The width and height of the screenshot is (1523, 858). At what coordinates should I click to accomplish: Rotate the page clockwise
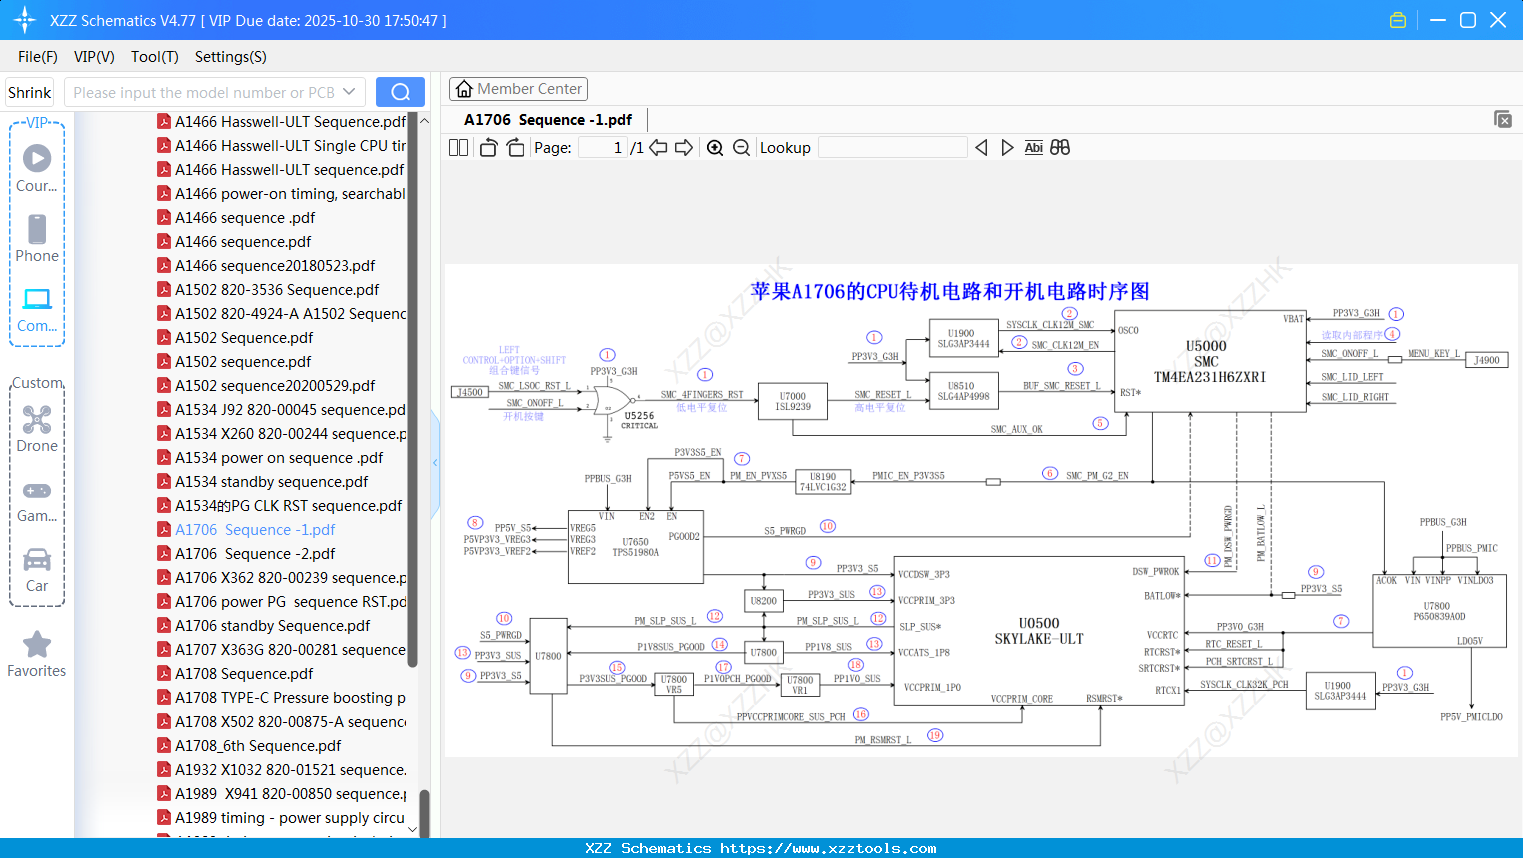pos(515,148)
